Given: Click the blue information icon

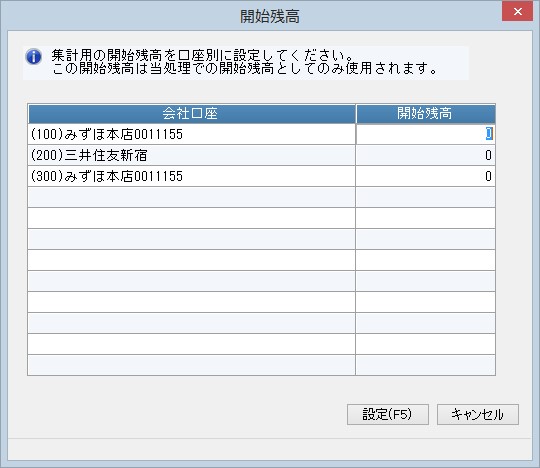Looking at the screenshot, I should pyautogui.click(x=34, y=57).
